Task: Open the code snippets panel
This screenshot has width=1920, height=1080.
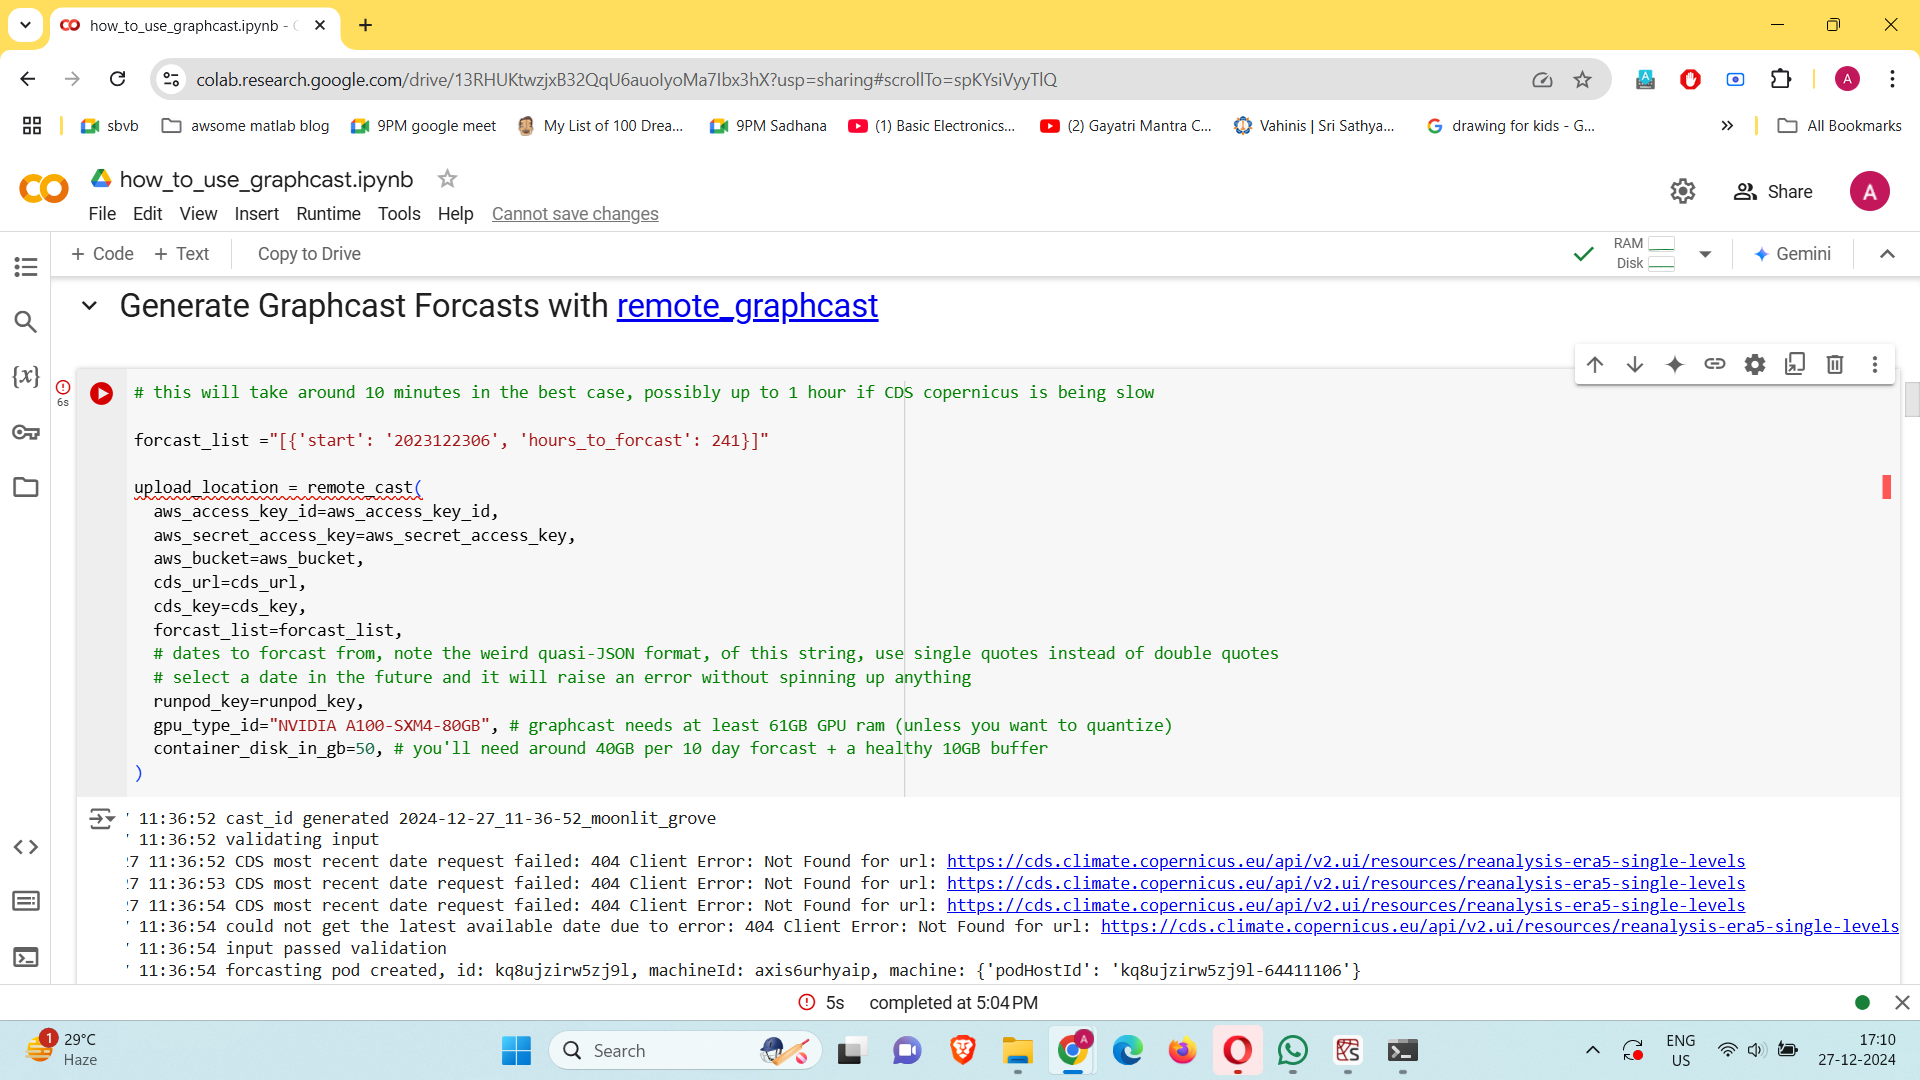Action: [x=26, y=847]
